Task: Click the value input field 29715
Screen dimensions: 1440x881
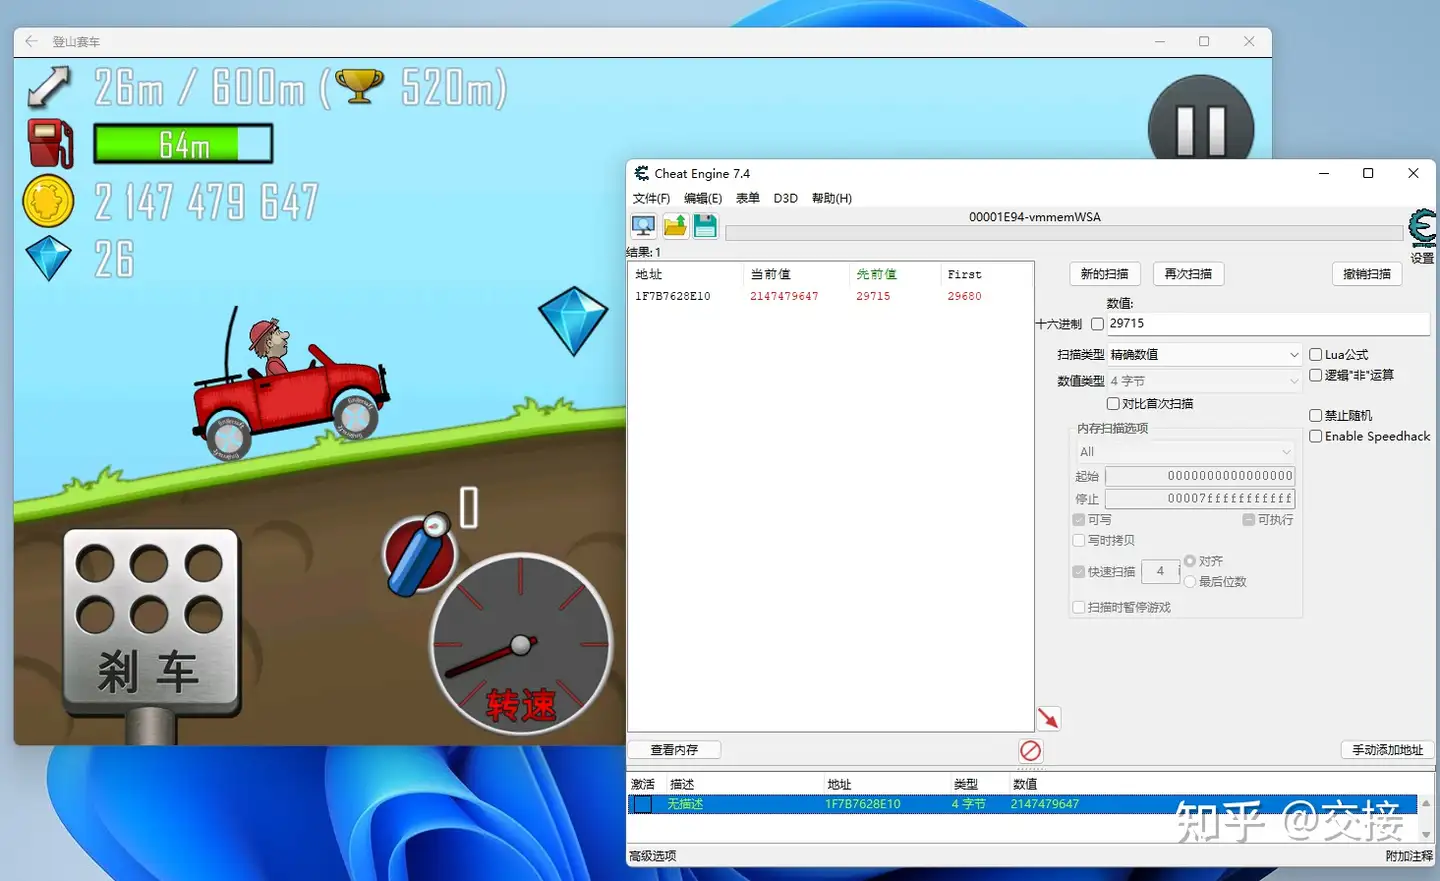Action: click(x=1267, y=324)
